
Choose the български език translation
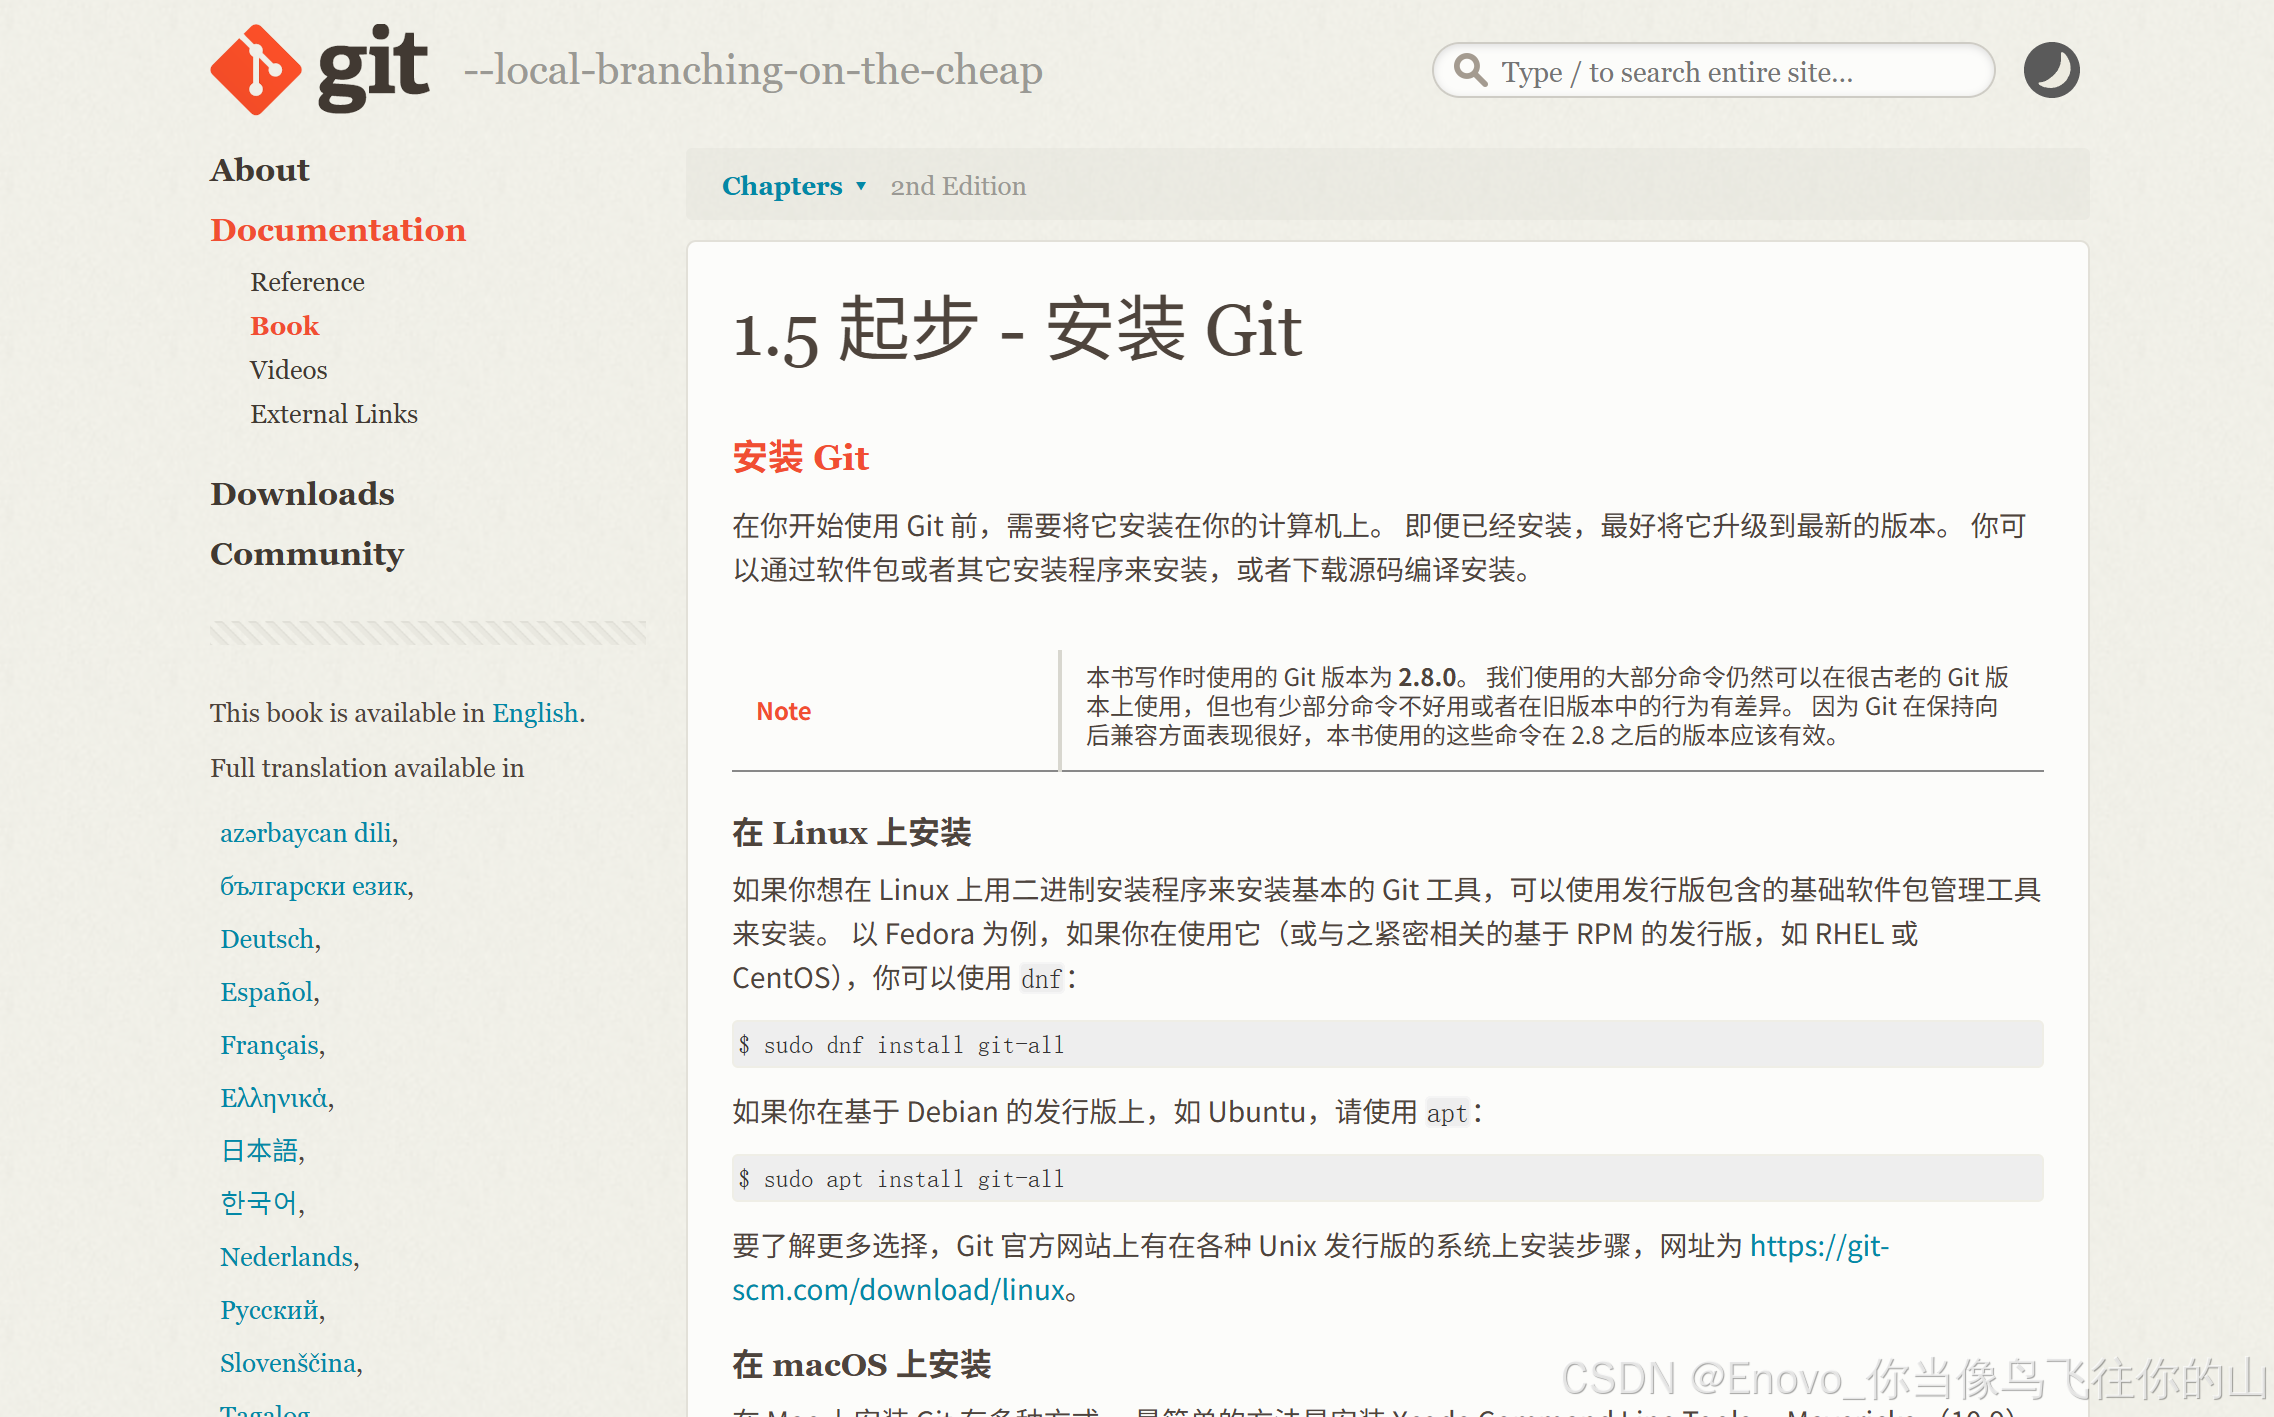tap(314, 886)
